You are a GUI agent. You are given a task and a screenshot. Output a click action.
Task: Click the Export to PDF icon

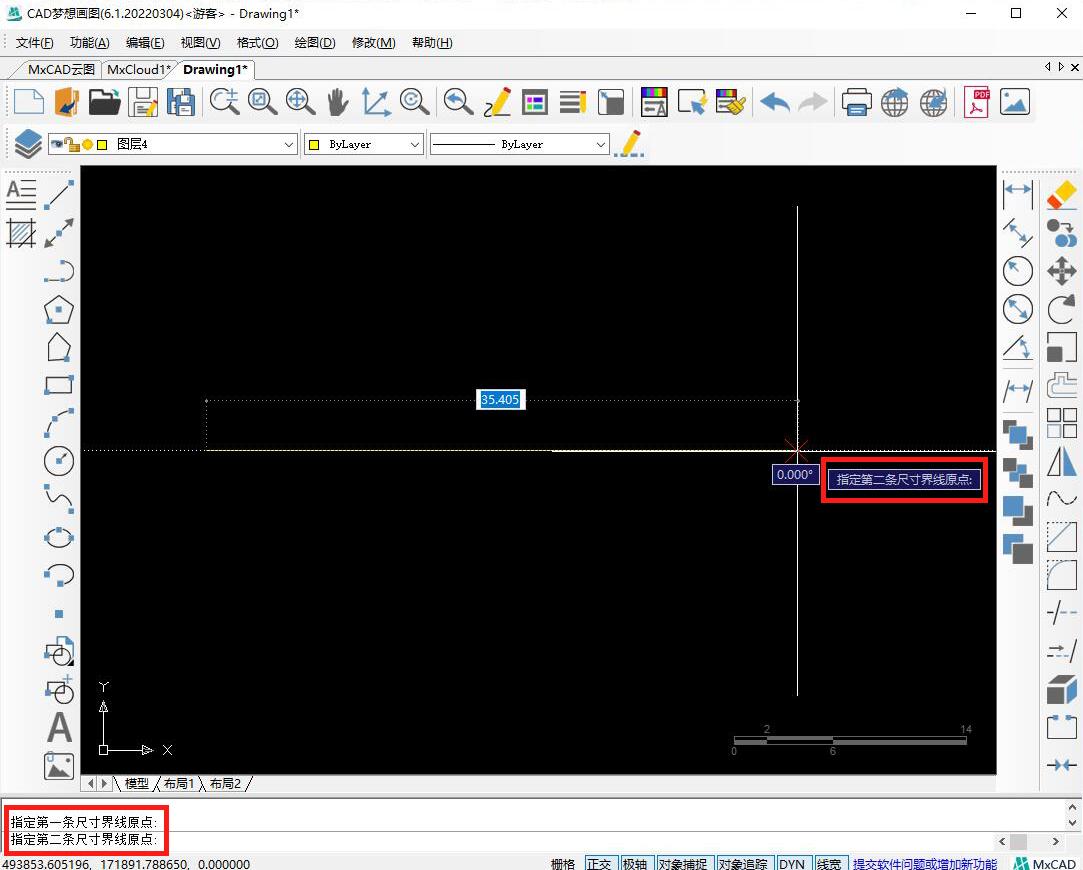976,102
